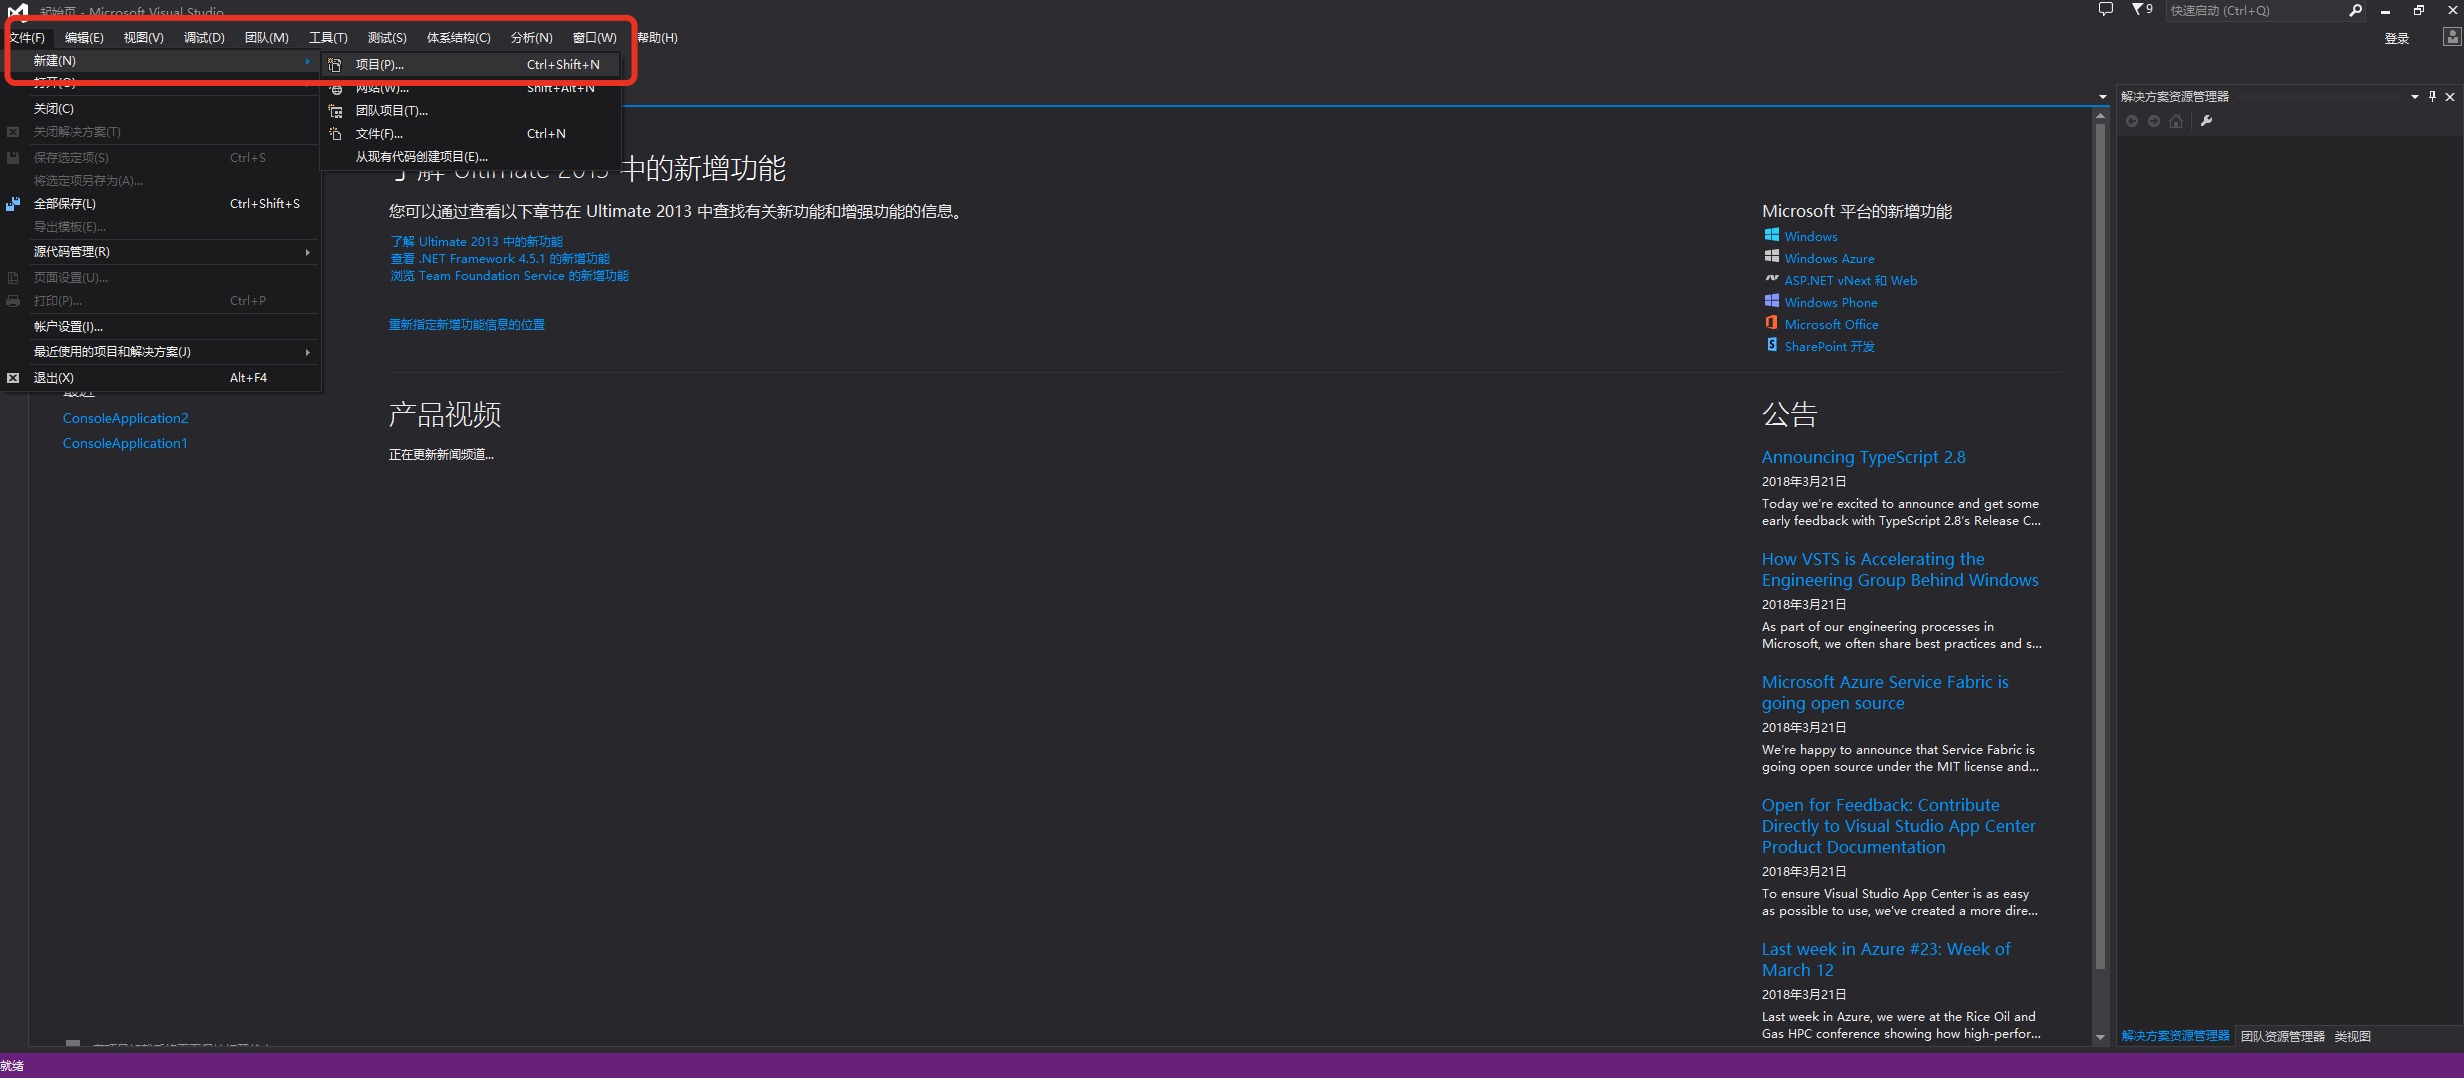Switch to the 解决方案资源管理器 bottom tab

(x=2176, y=1036)
